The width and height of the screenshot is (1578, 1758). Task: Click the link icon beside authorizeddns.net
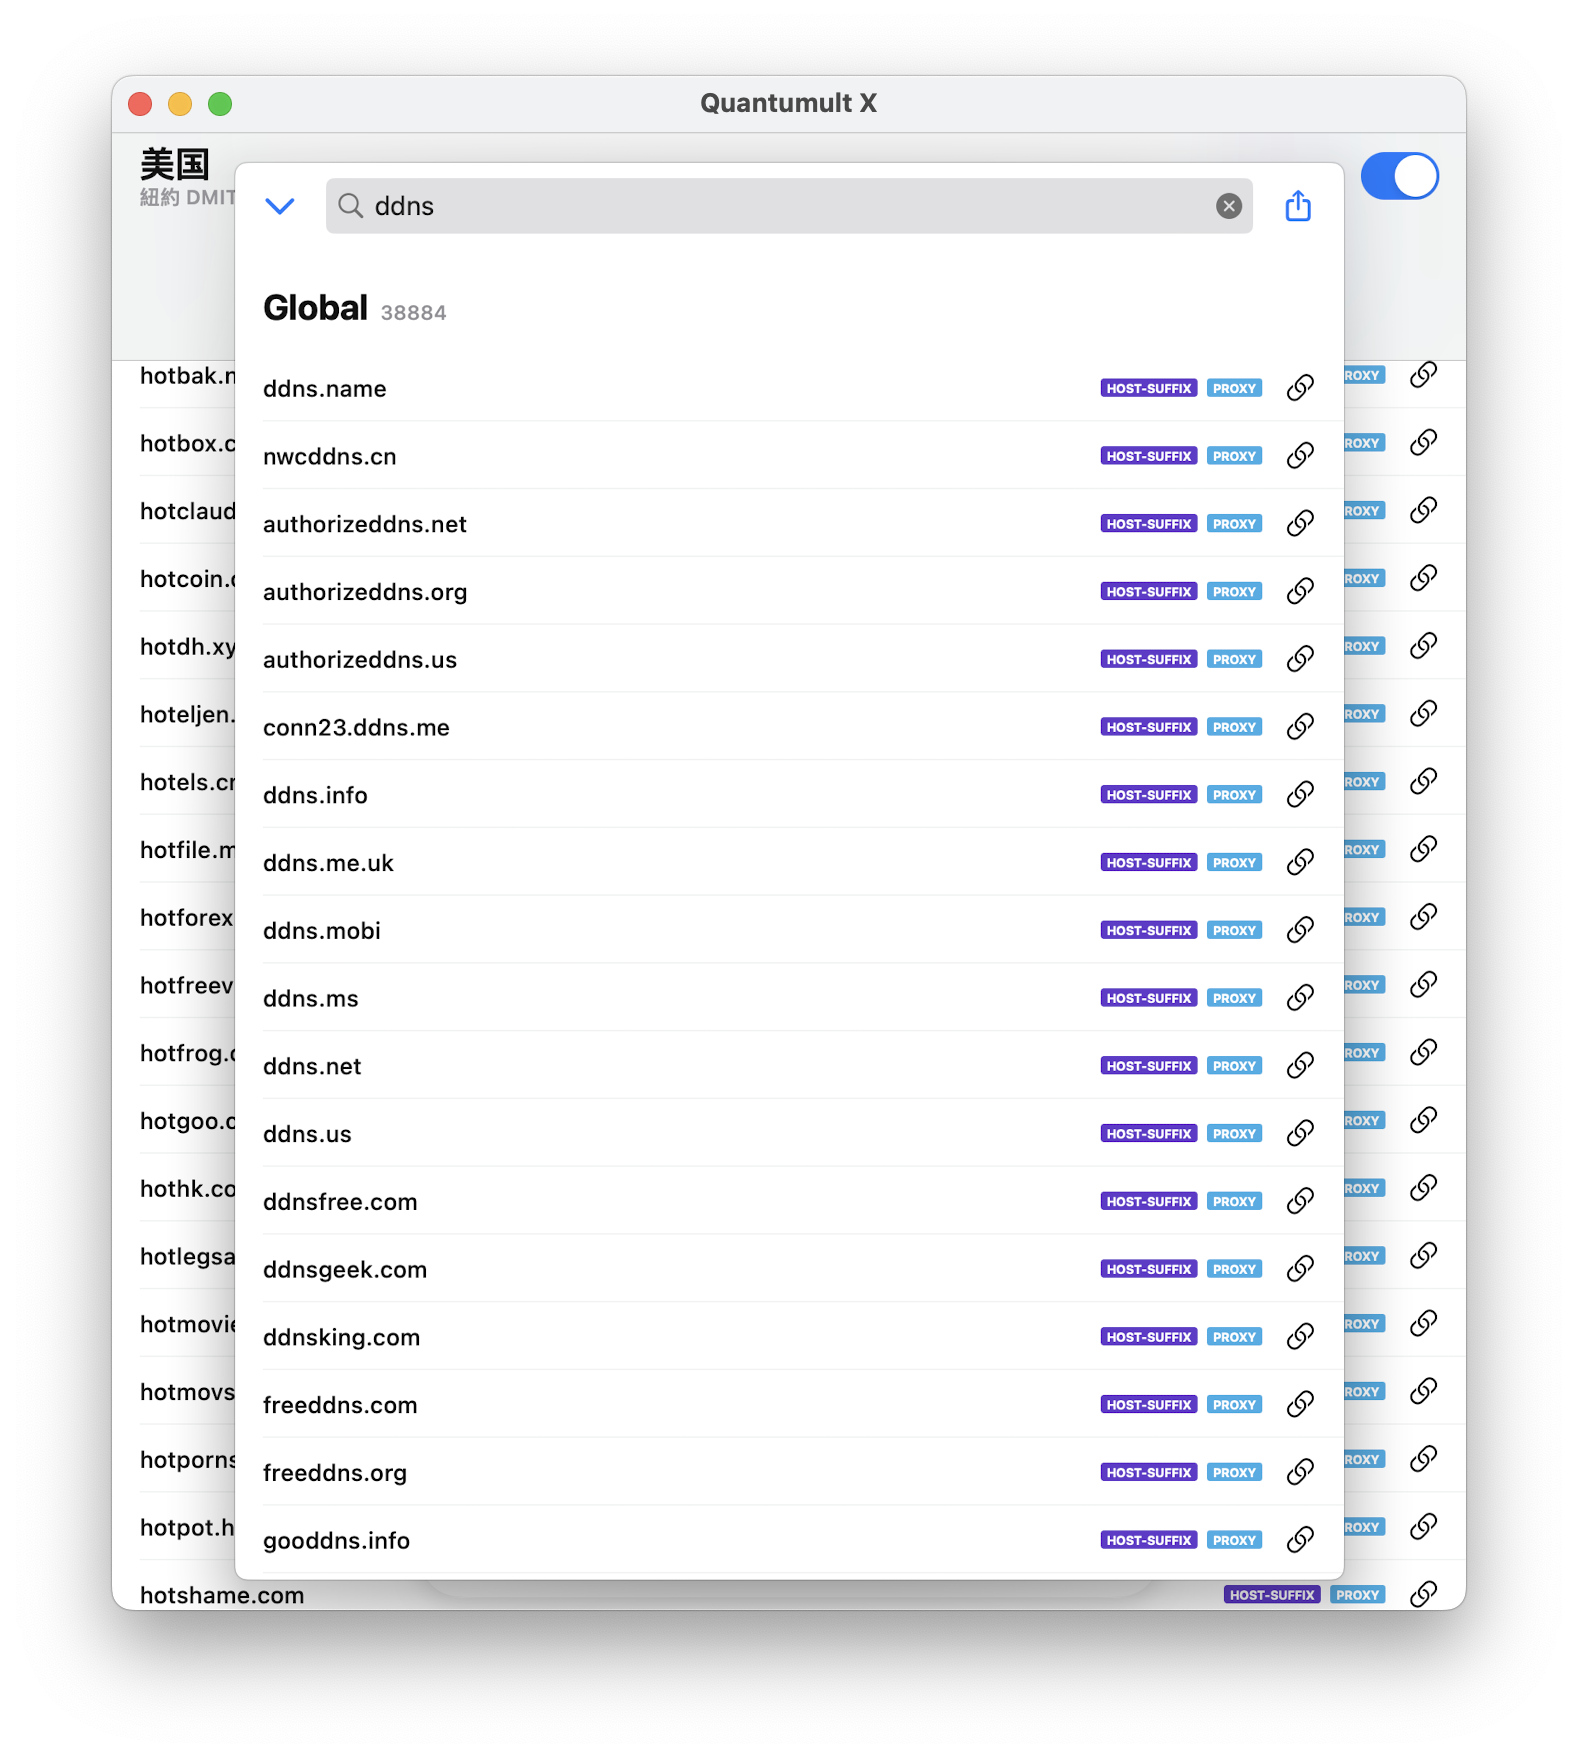coord(1300,522)
